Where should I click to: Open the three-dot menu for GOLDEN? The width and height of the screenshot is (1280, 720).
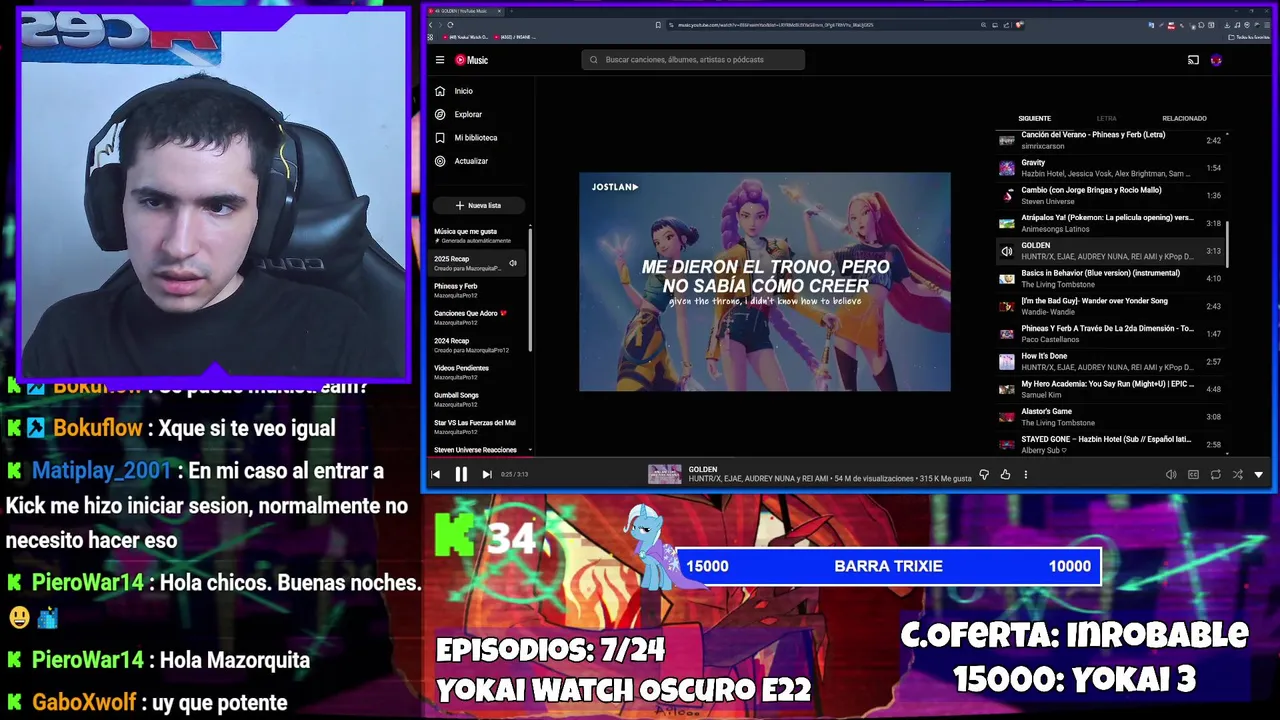(x=1025, y=475)
